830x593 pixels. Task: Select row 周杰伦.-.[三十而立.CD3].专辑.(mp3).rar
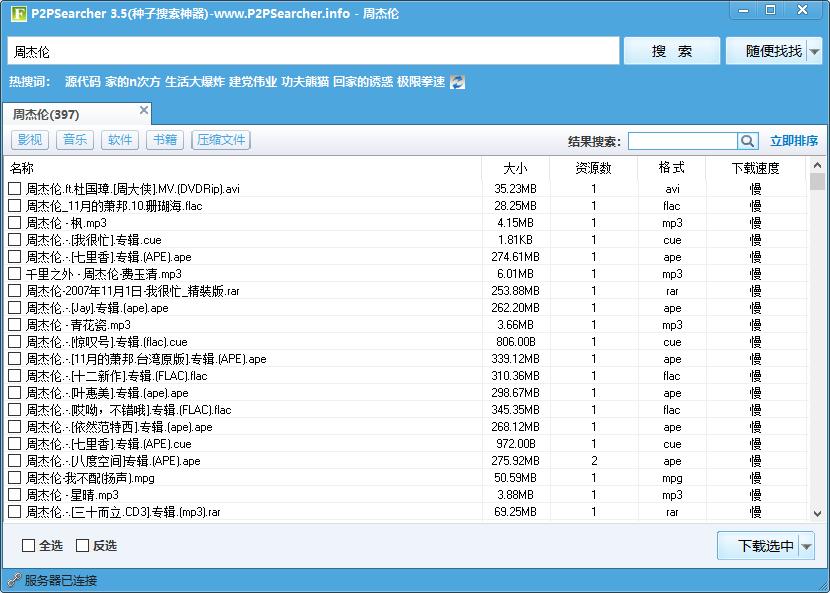407,511
